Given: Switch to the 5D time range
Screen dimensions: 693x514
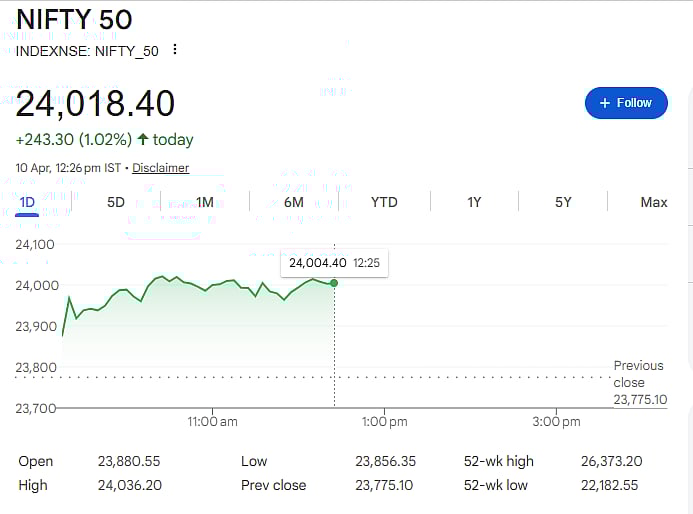Looking at the screenshot, I should coord(116,202).
